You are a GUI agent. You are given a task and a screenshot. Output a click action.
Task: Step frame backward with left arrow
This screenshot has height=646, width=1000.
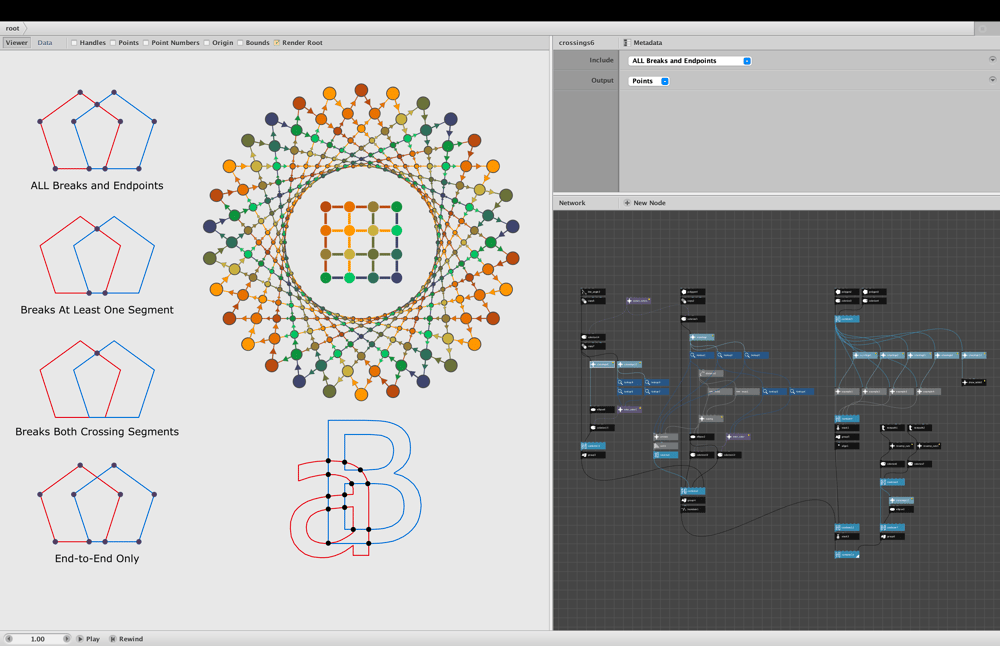point(9,638)
